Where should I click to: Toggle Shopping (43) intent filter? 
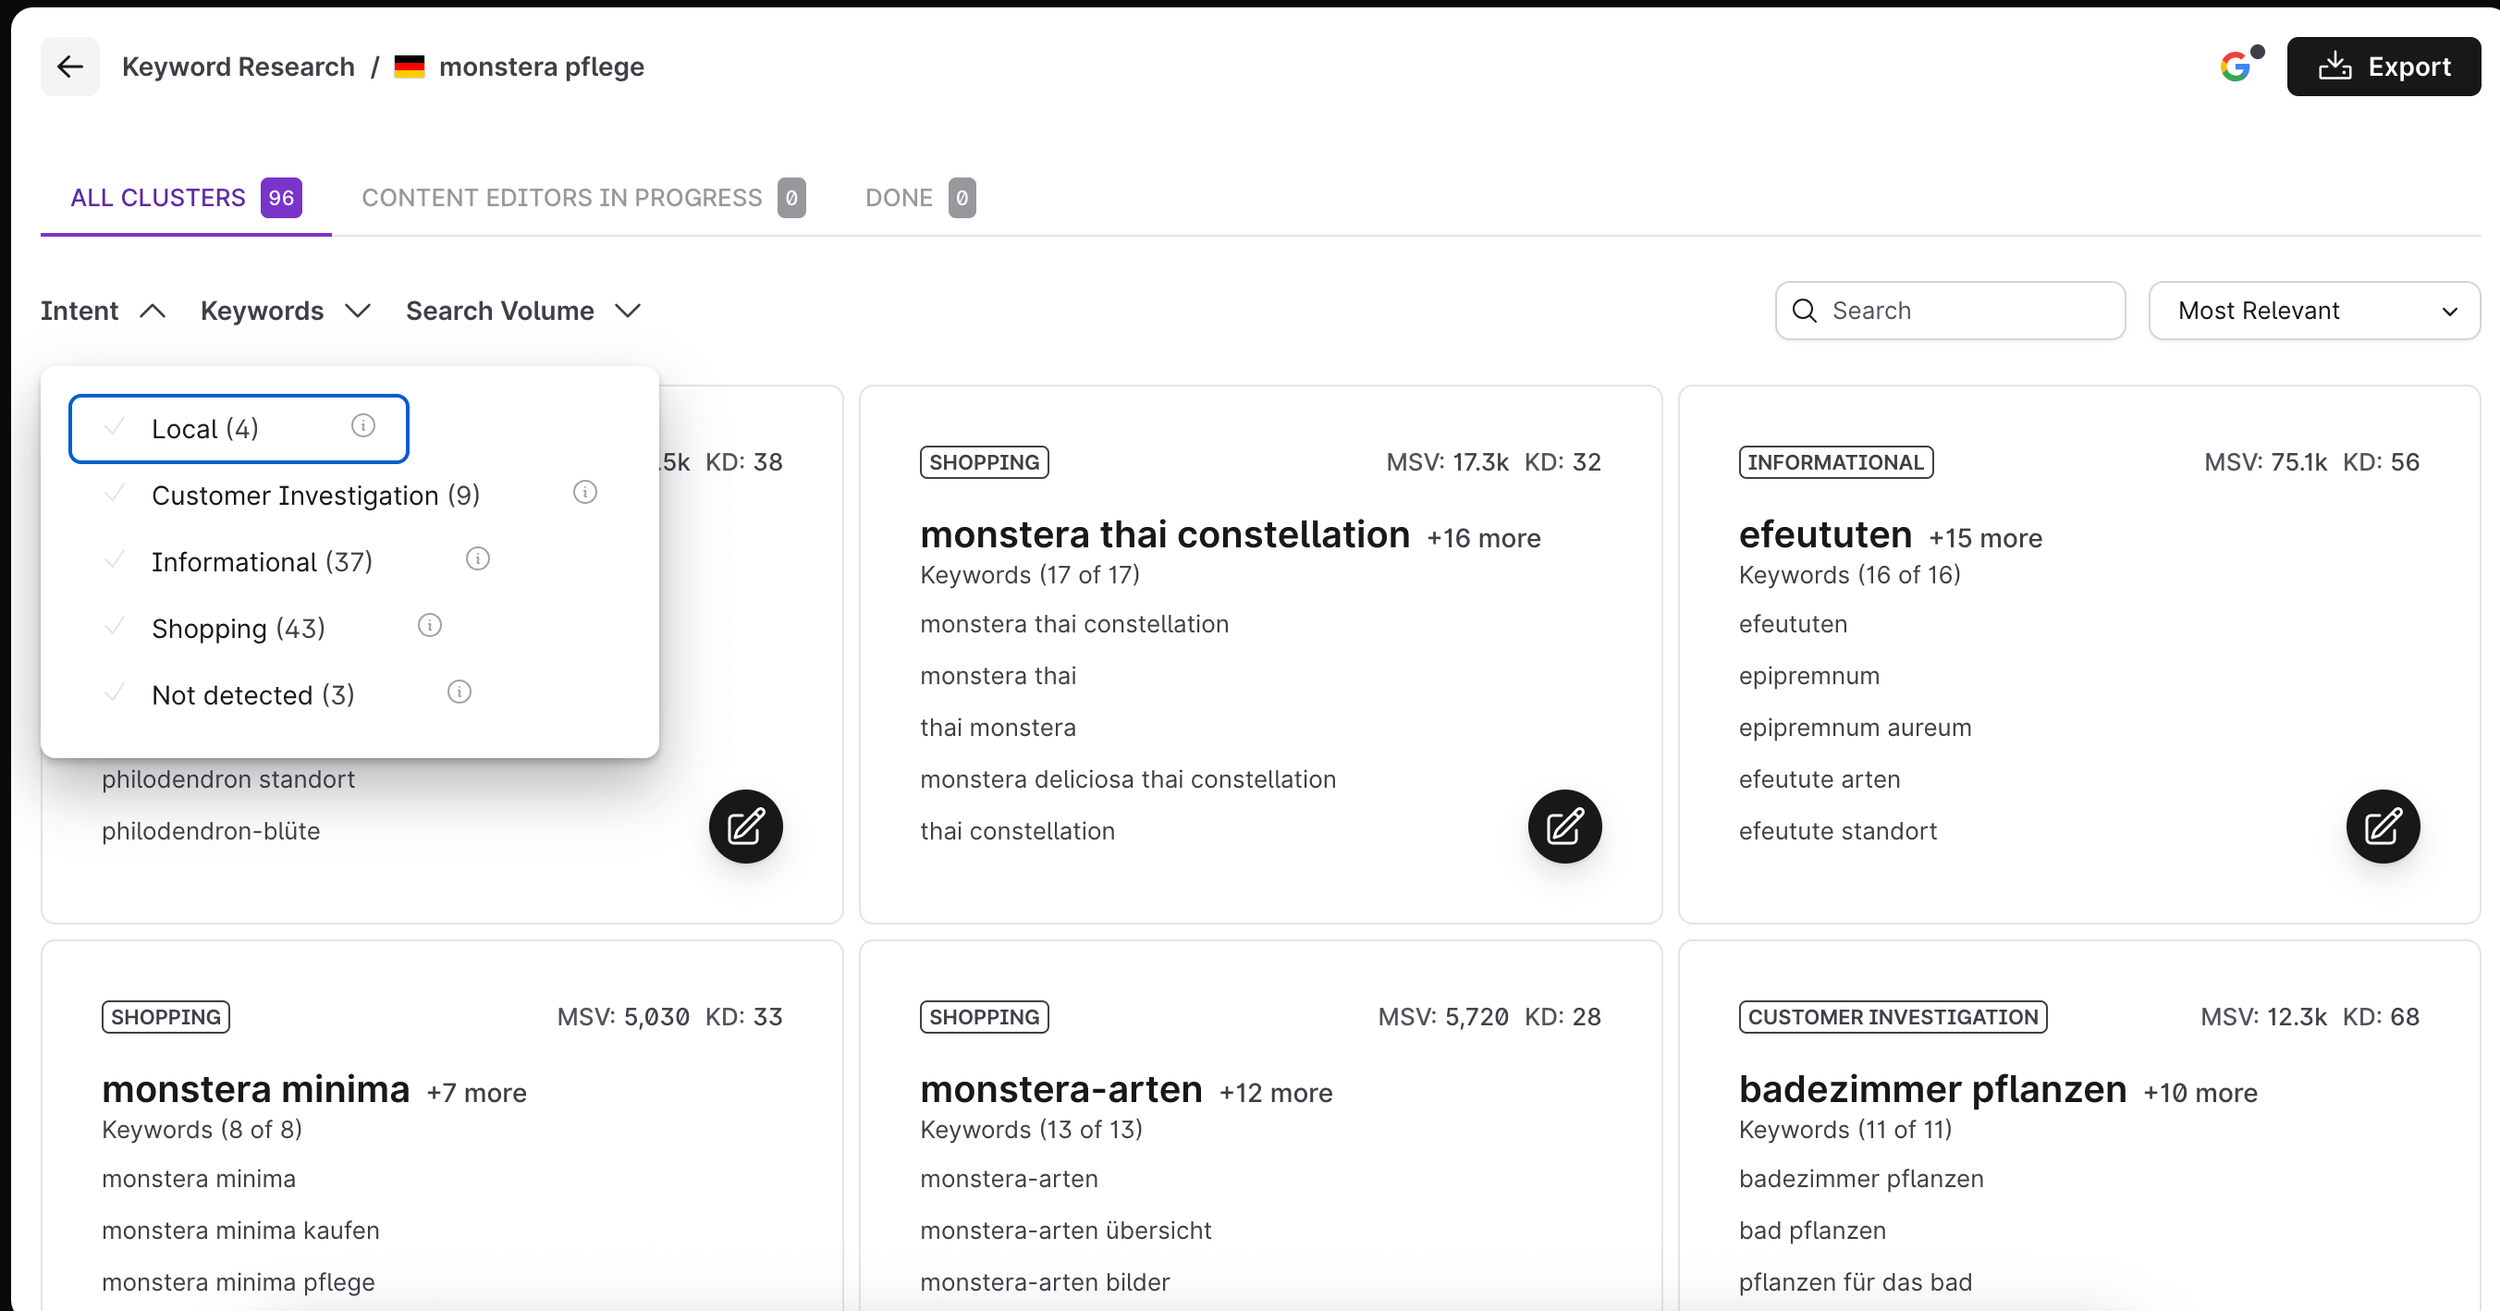coord(238,629)
